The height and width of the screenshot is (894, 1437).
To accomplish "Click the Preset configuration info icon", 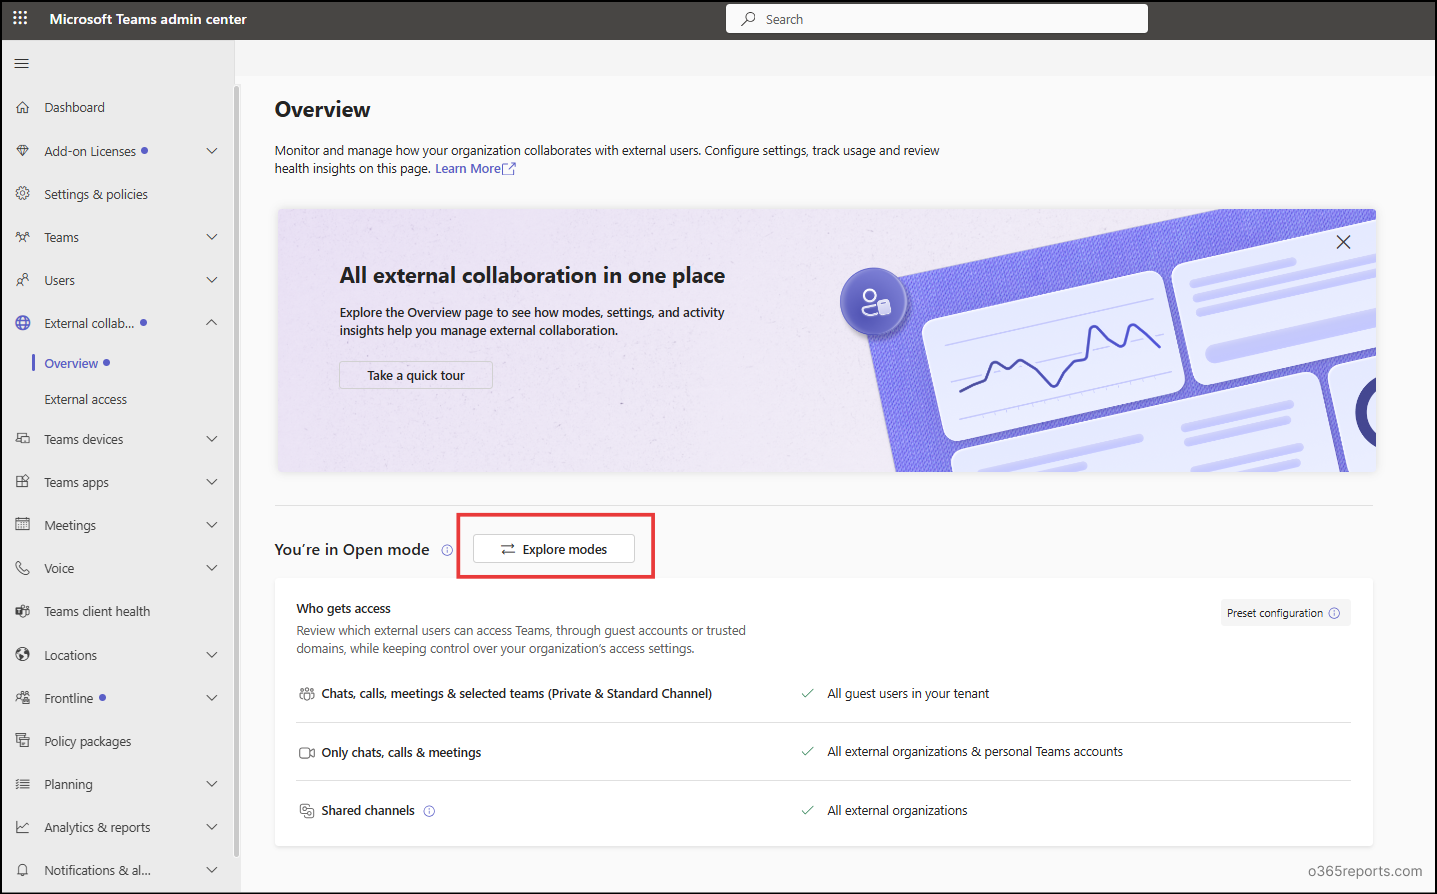I will 1334,613.
